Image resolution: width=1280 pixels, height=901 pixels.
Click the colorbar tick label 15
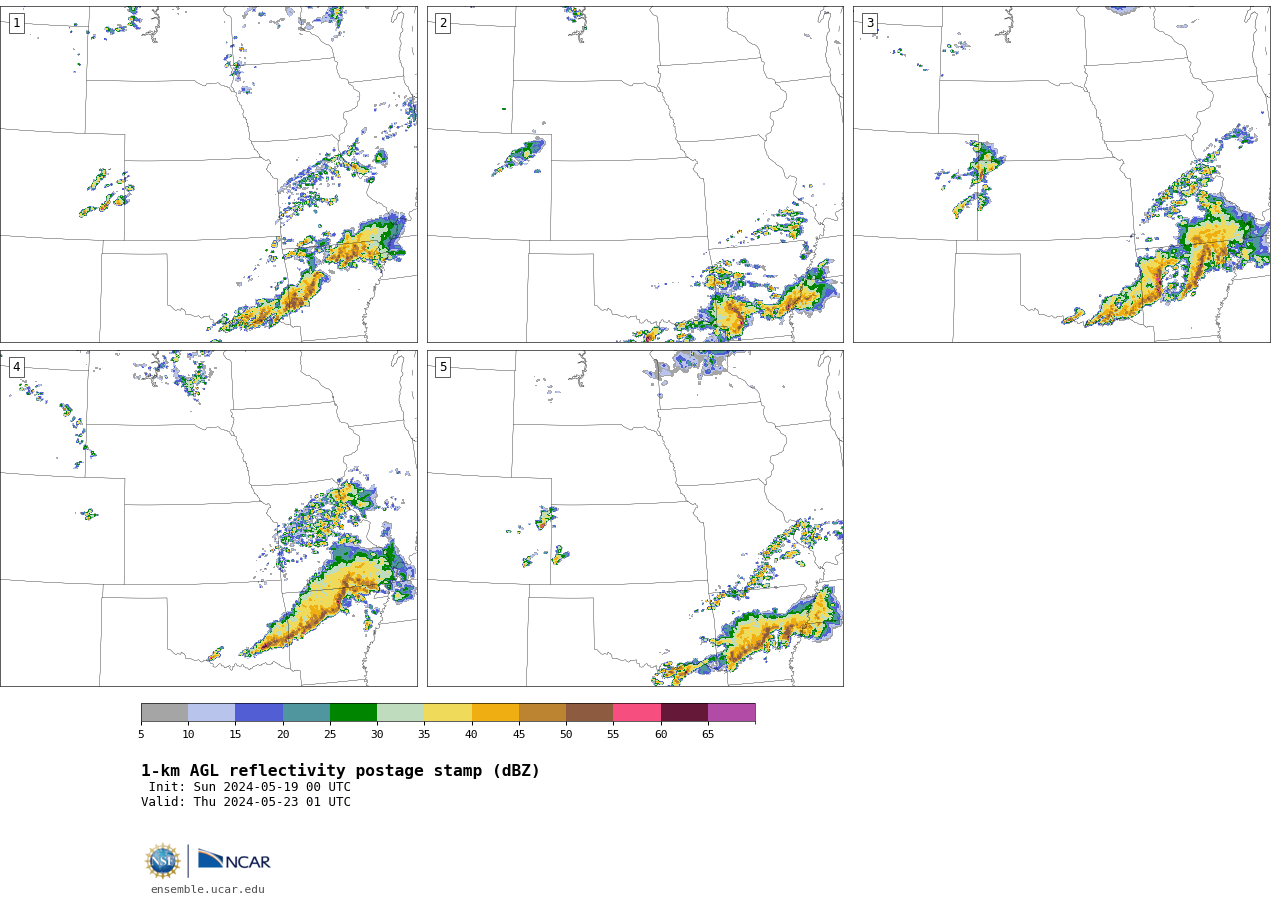tap(235, 735)
